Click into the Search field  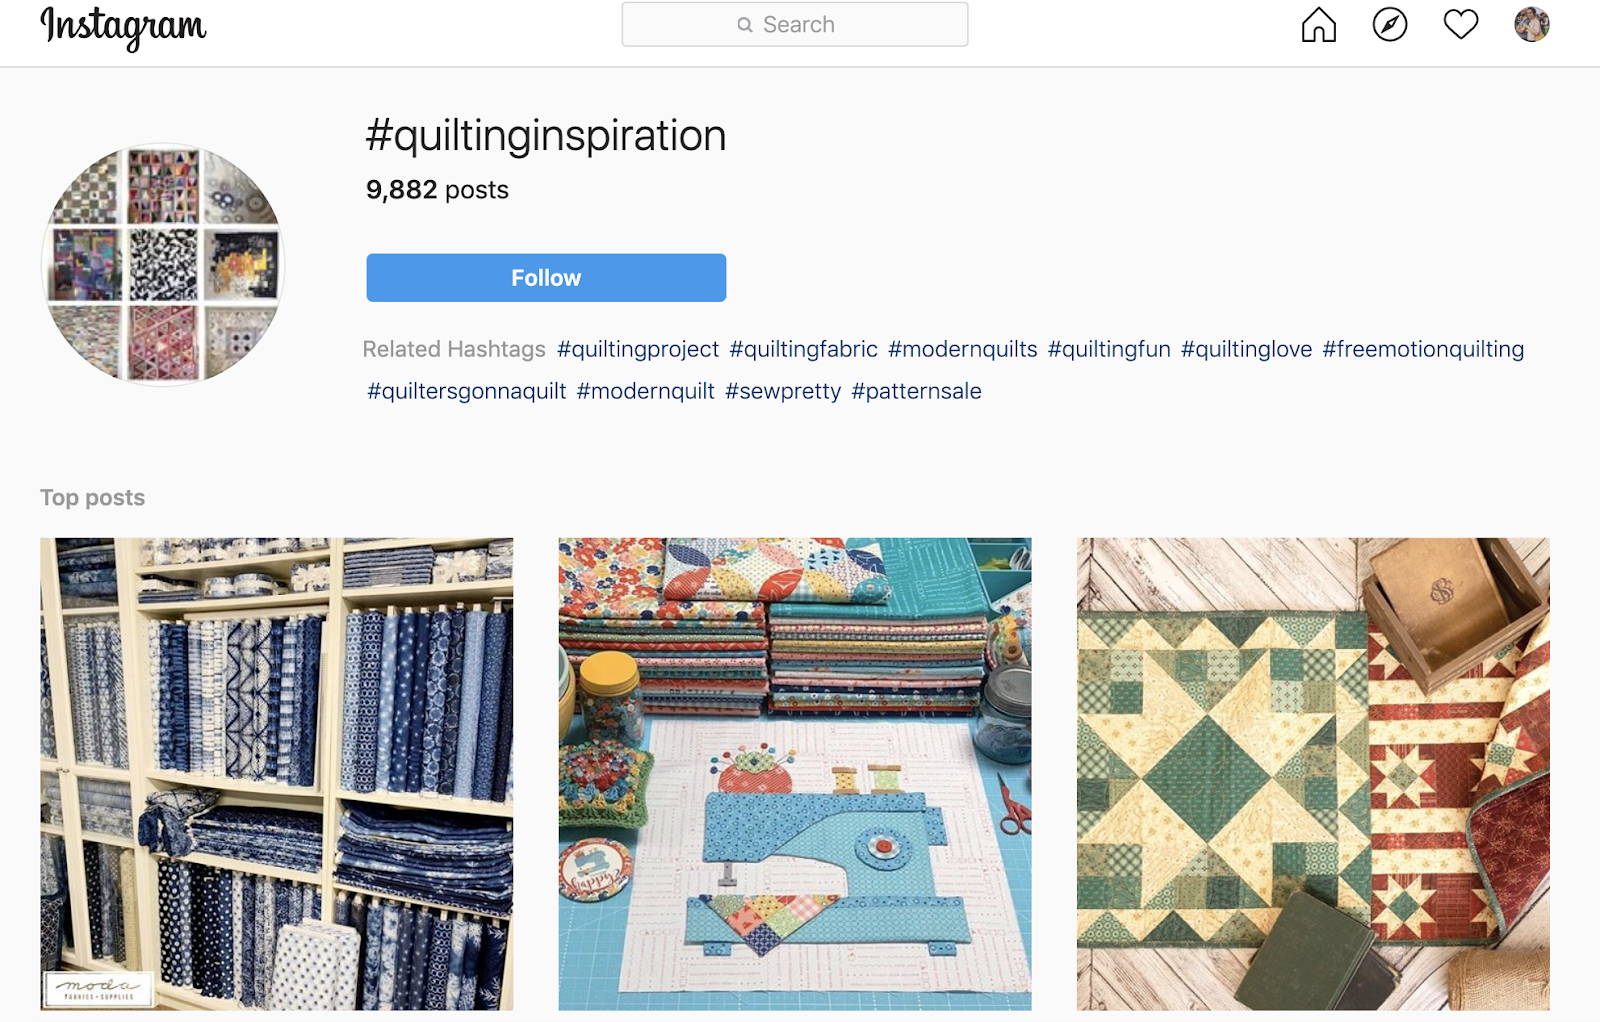795,24
